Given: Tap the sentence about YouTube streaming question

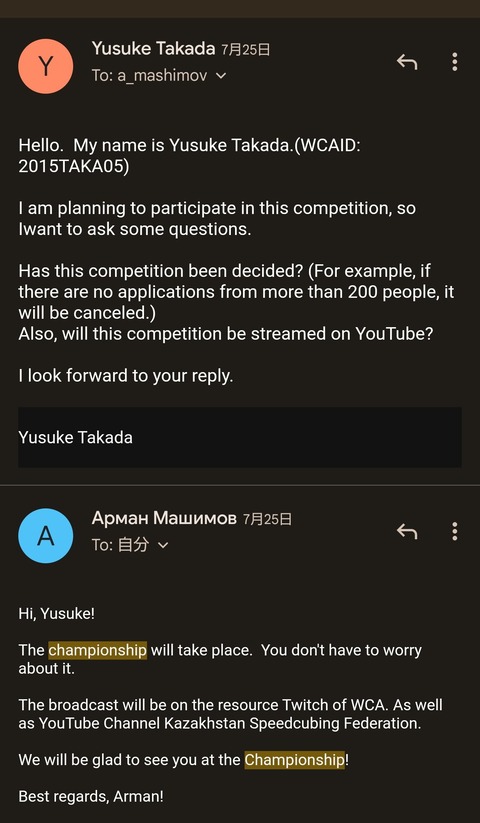Looking at the screenshot, I should click(x=226, y=334).
